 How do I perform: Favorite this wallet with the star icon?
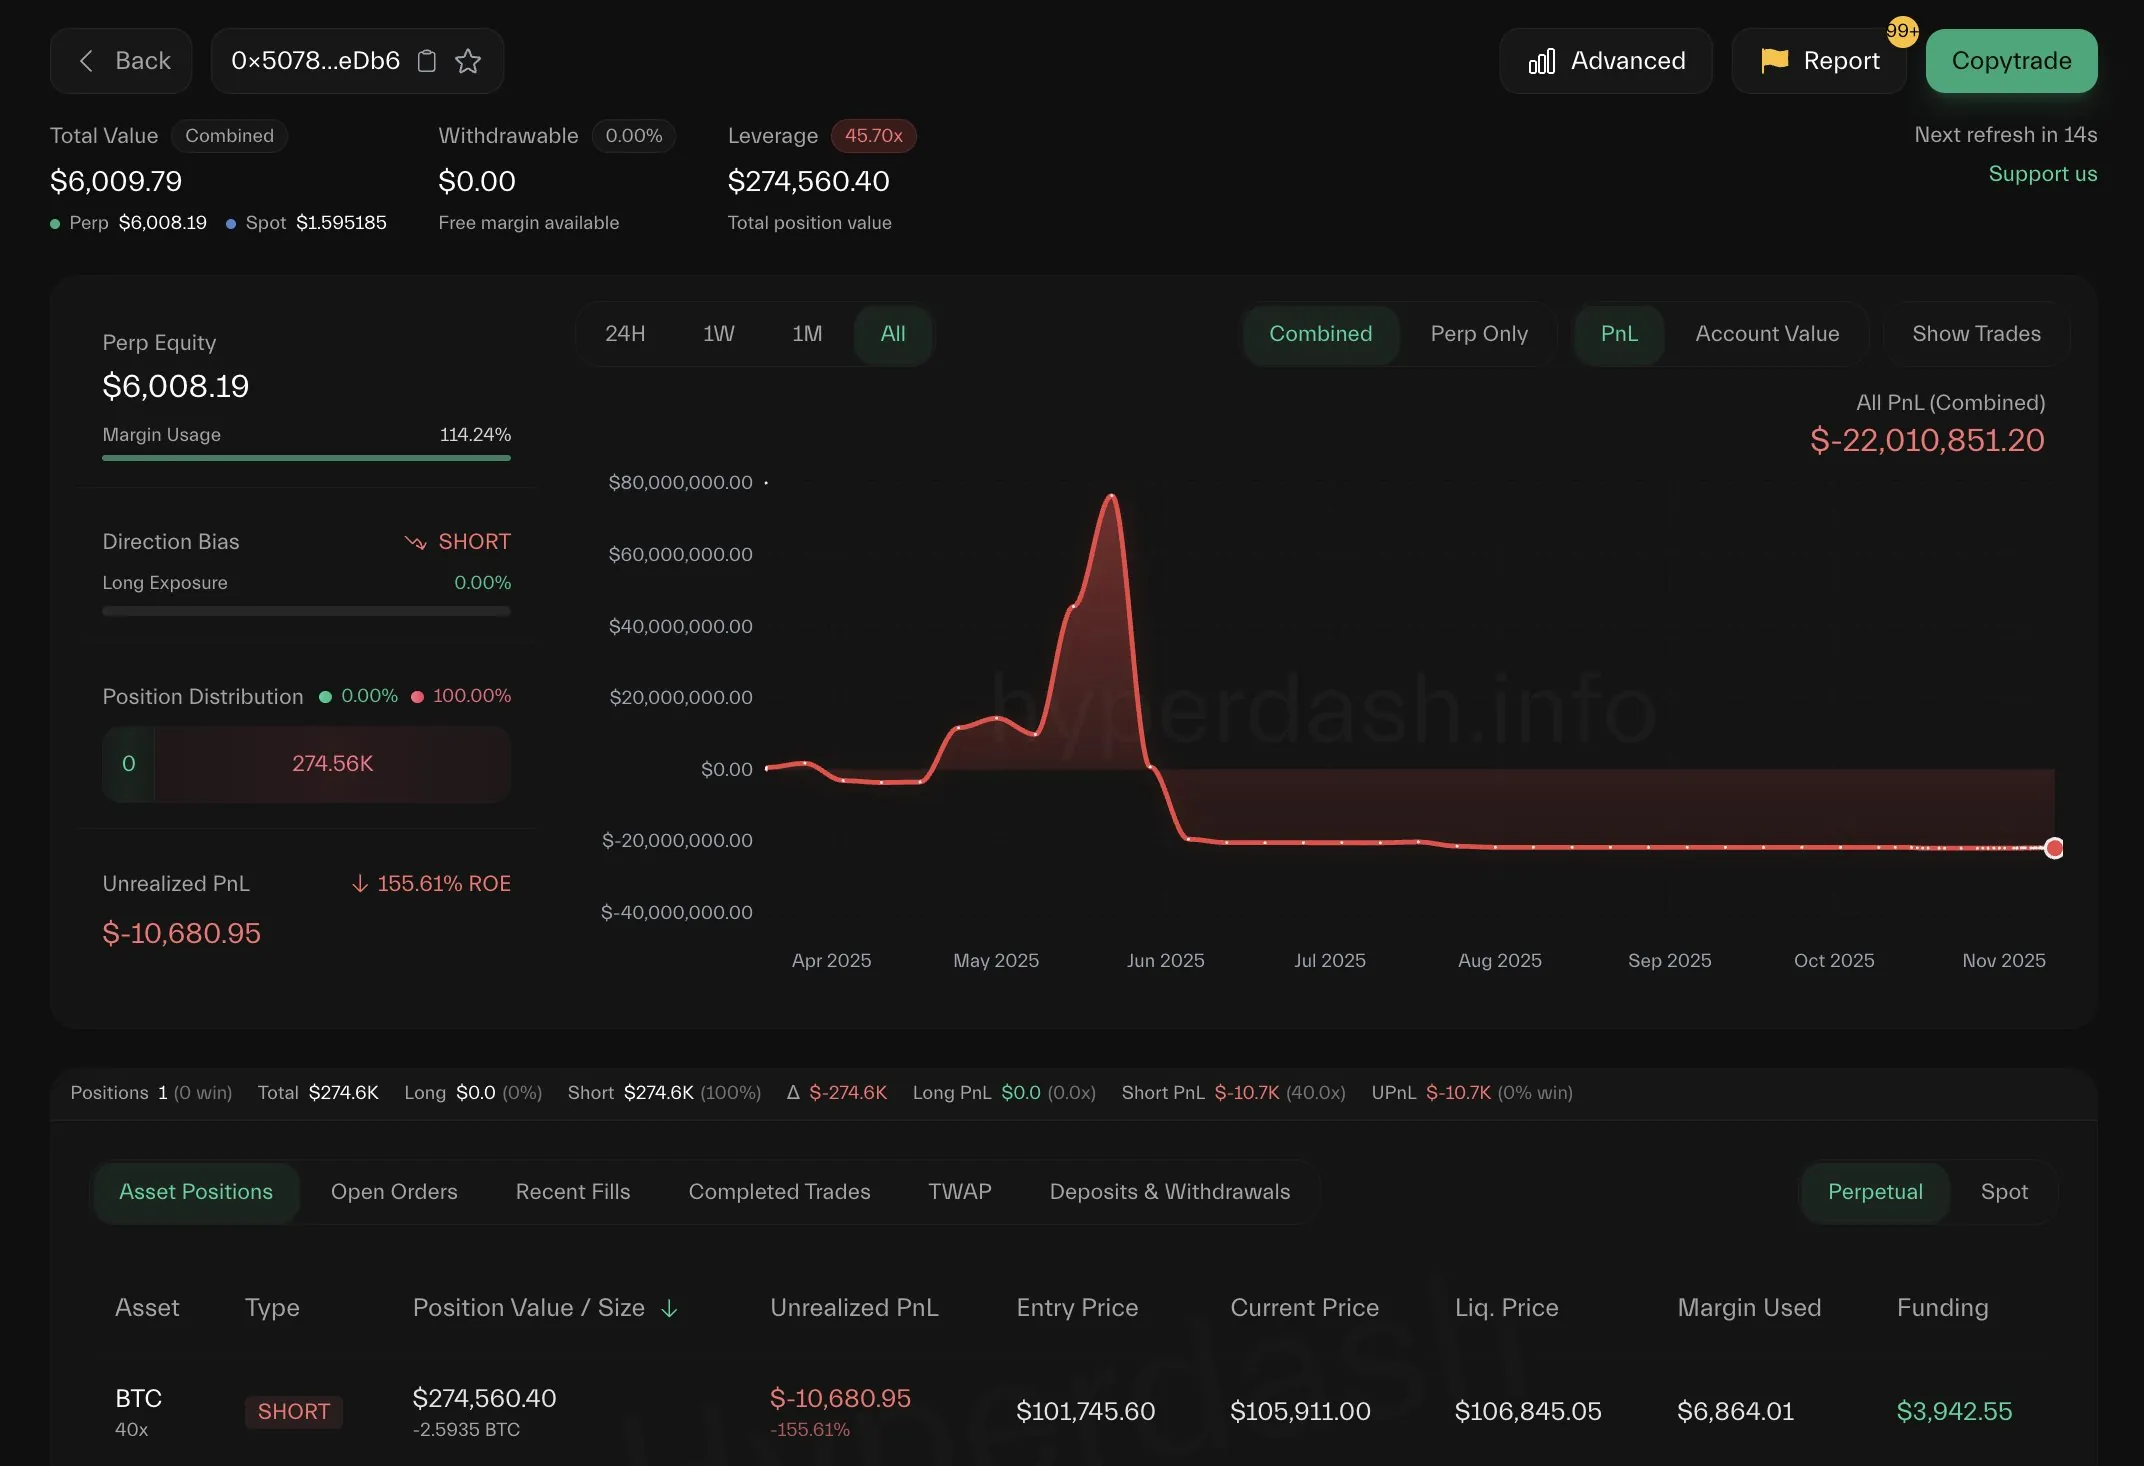tap(468, 61)
